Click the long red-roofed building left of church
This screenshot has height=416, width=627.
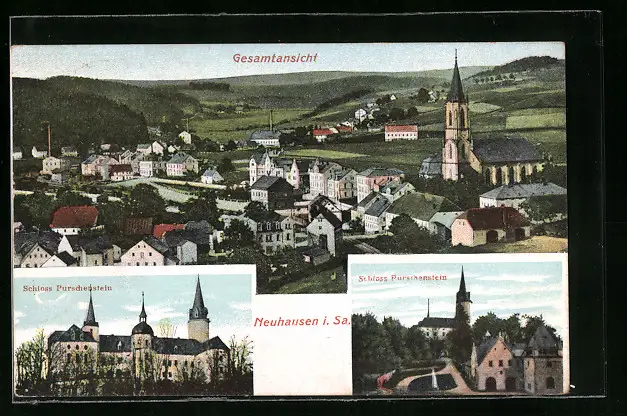(401, 132)
